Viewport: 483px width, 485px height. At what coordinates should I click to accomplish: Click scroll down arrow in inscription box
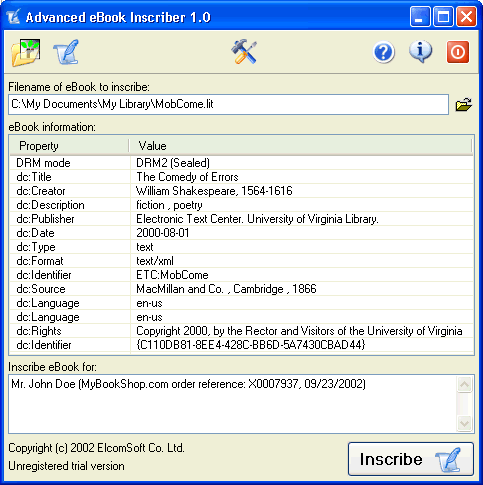[464, 423]
